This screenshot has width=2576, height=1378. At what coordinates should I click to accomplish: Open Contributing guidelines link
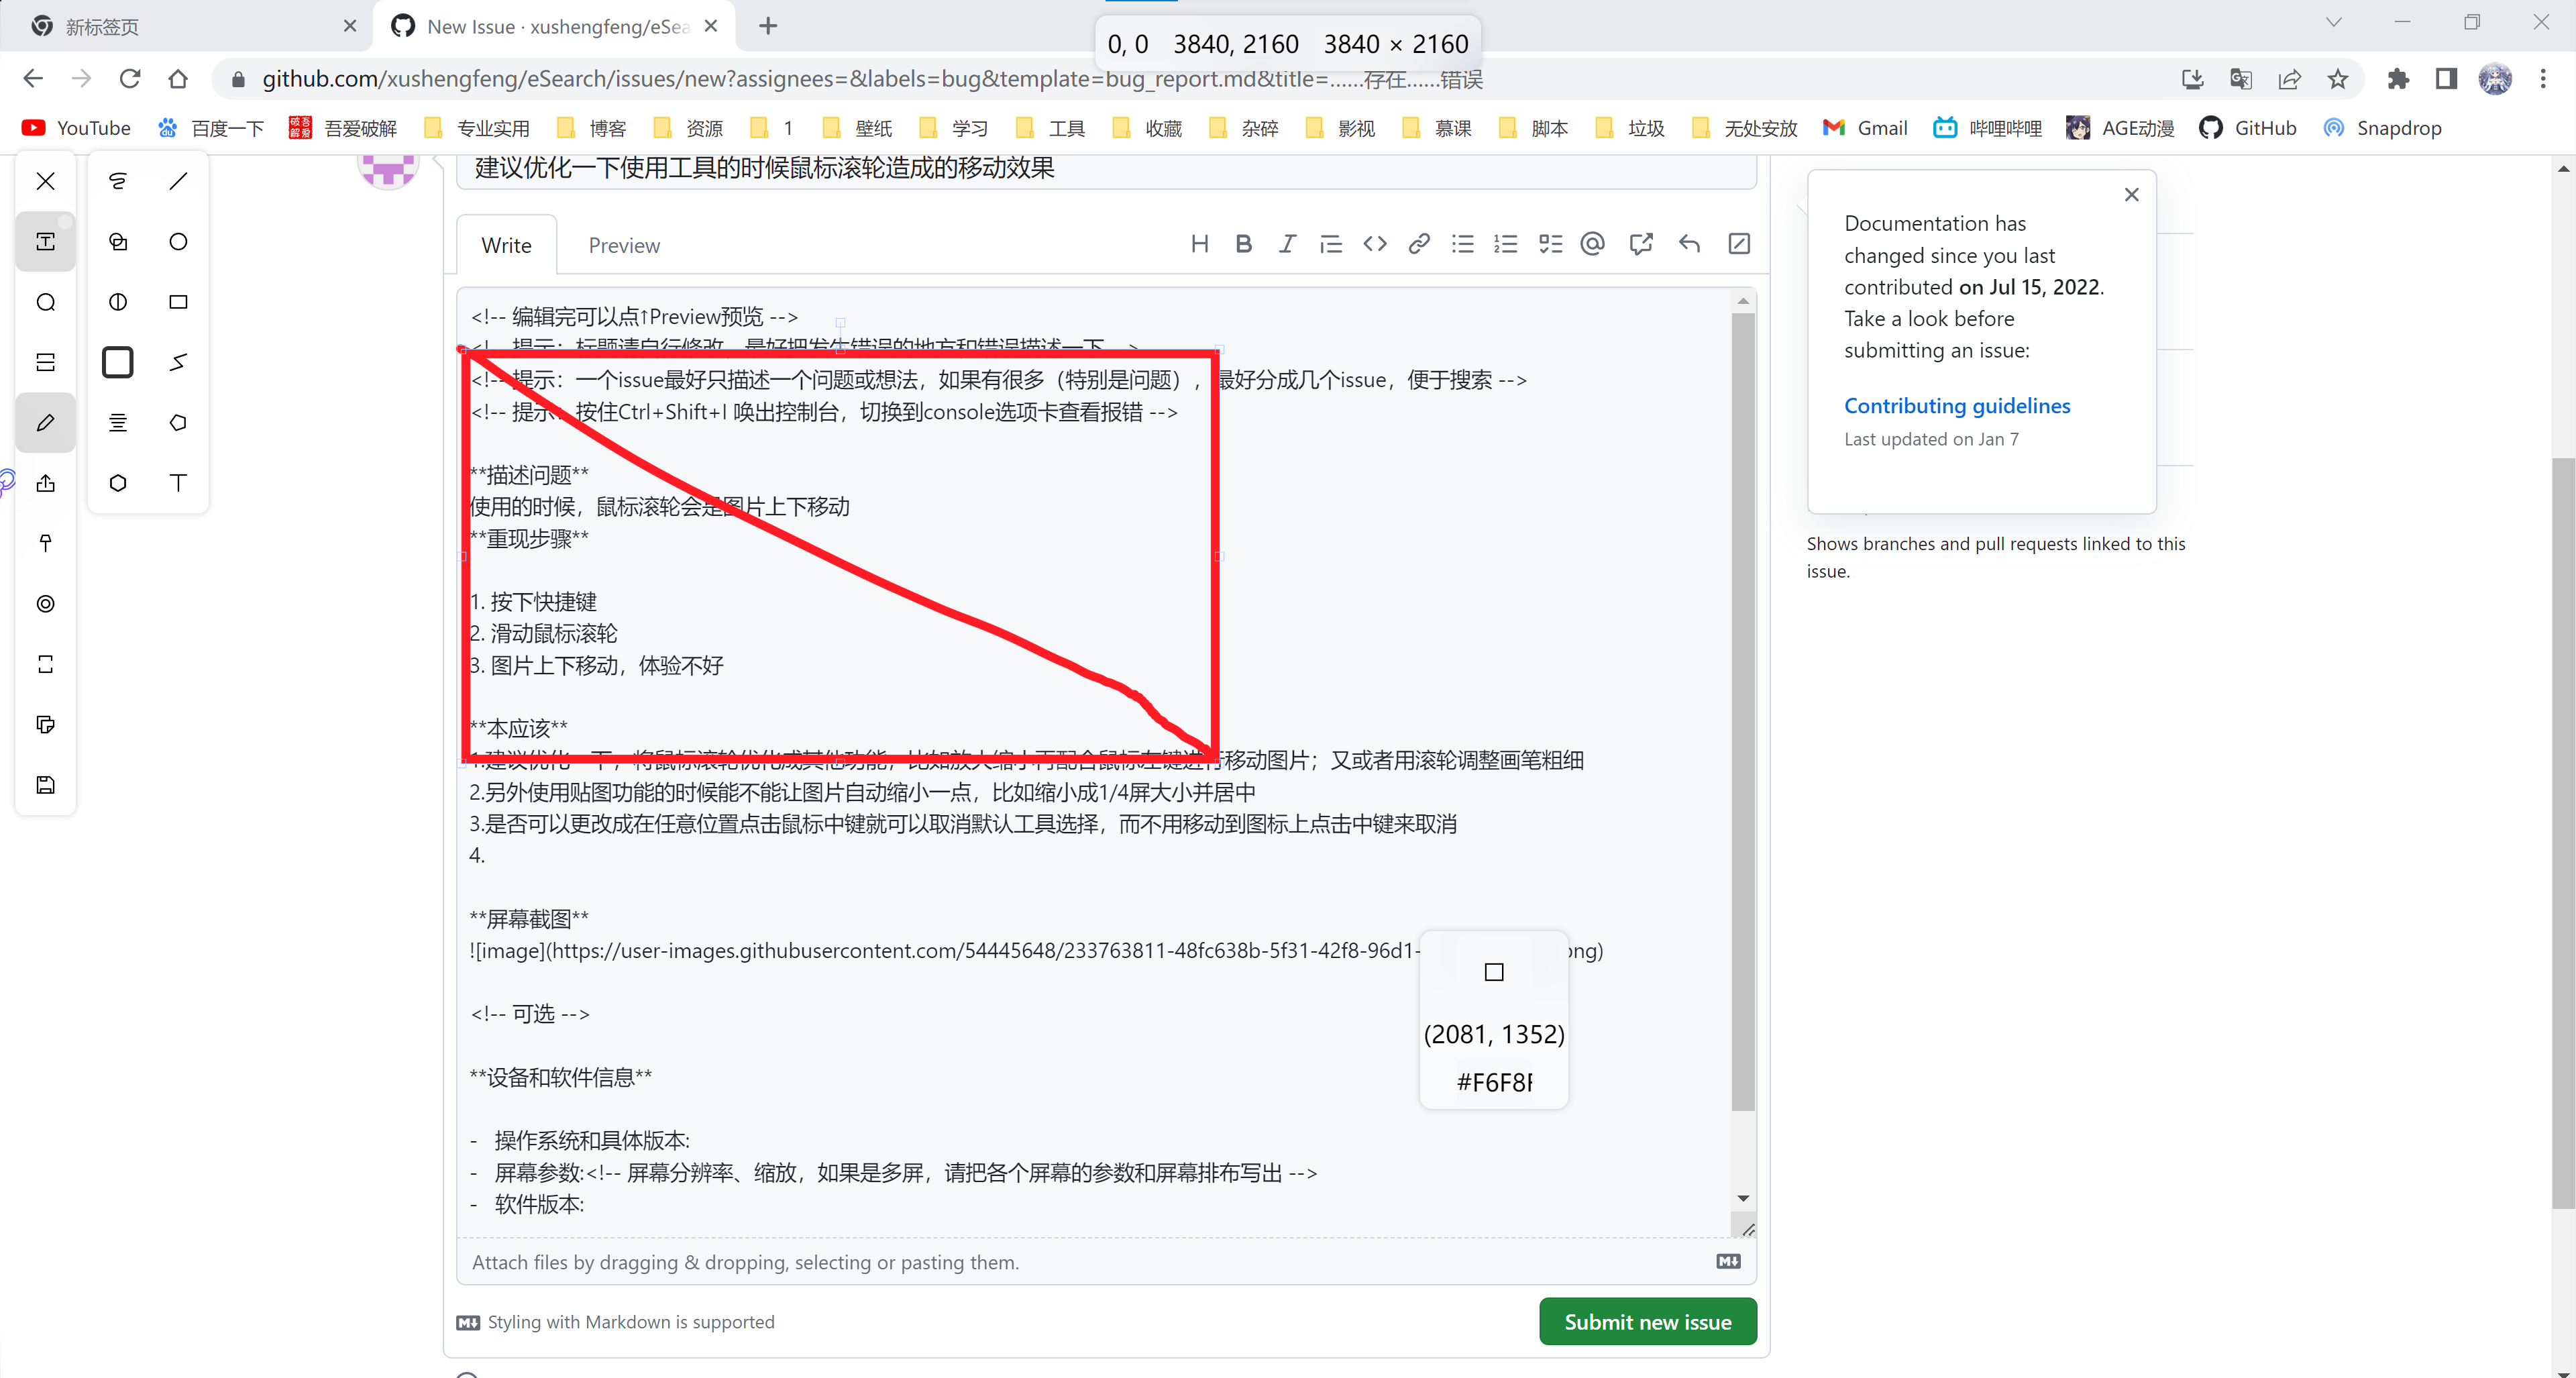pos(1957,406)
